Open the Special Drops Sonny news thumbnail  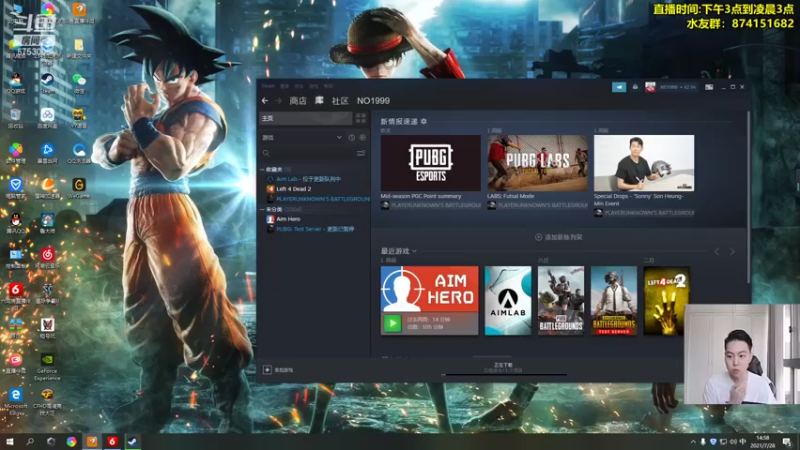pos(644,163)
